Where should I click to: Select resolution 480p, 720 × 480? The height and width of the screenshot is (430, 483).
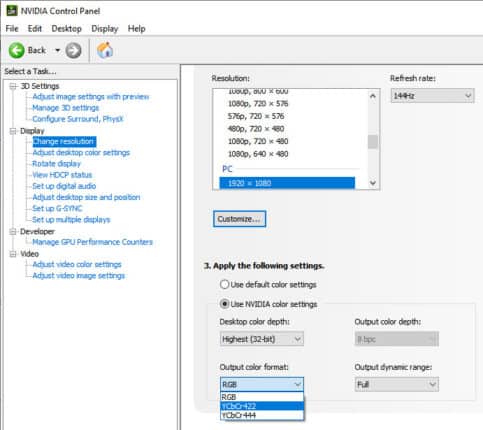[x=256, y=129]
